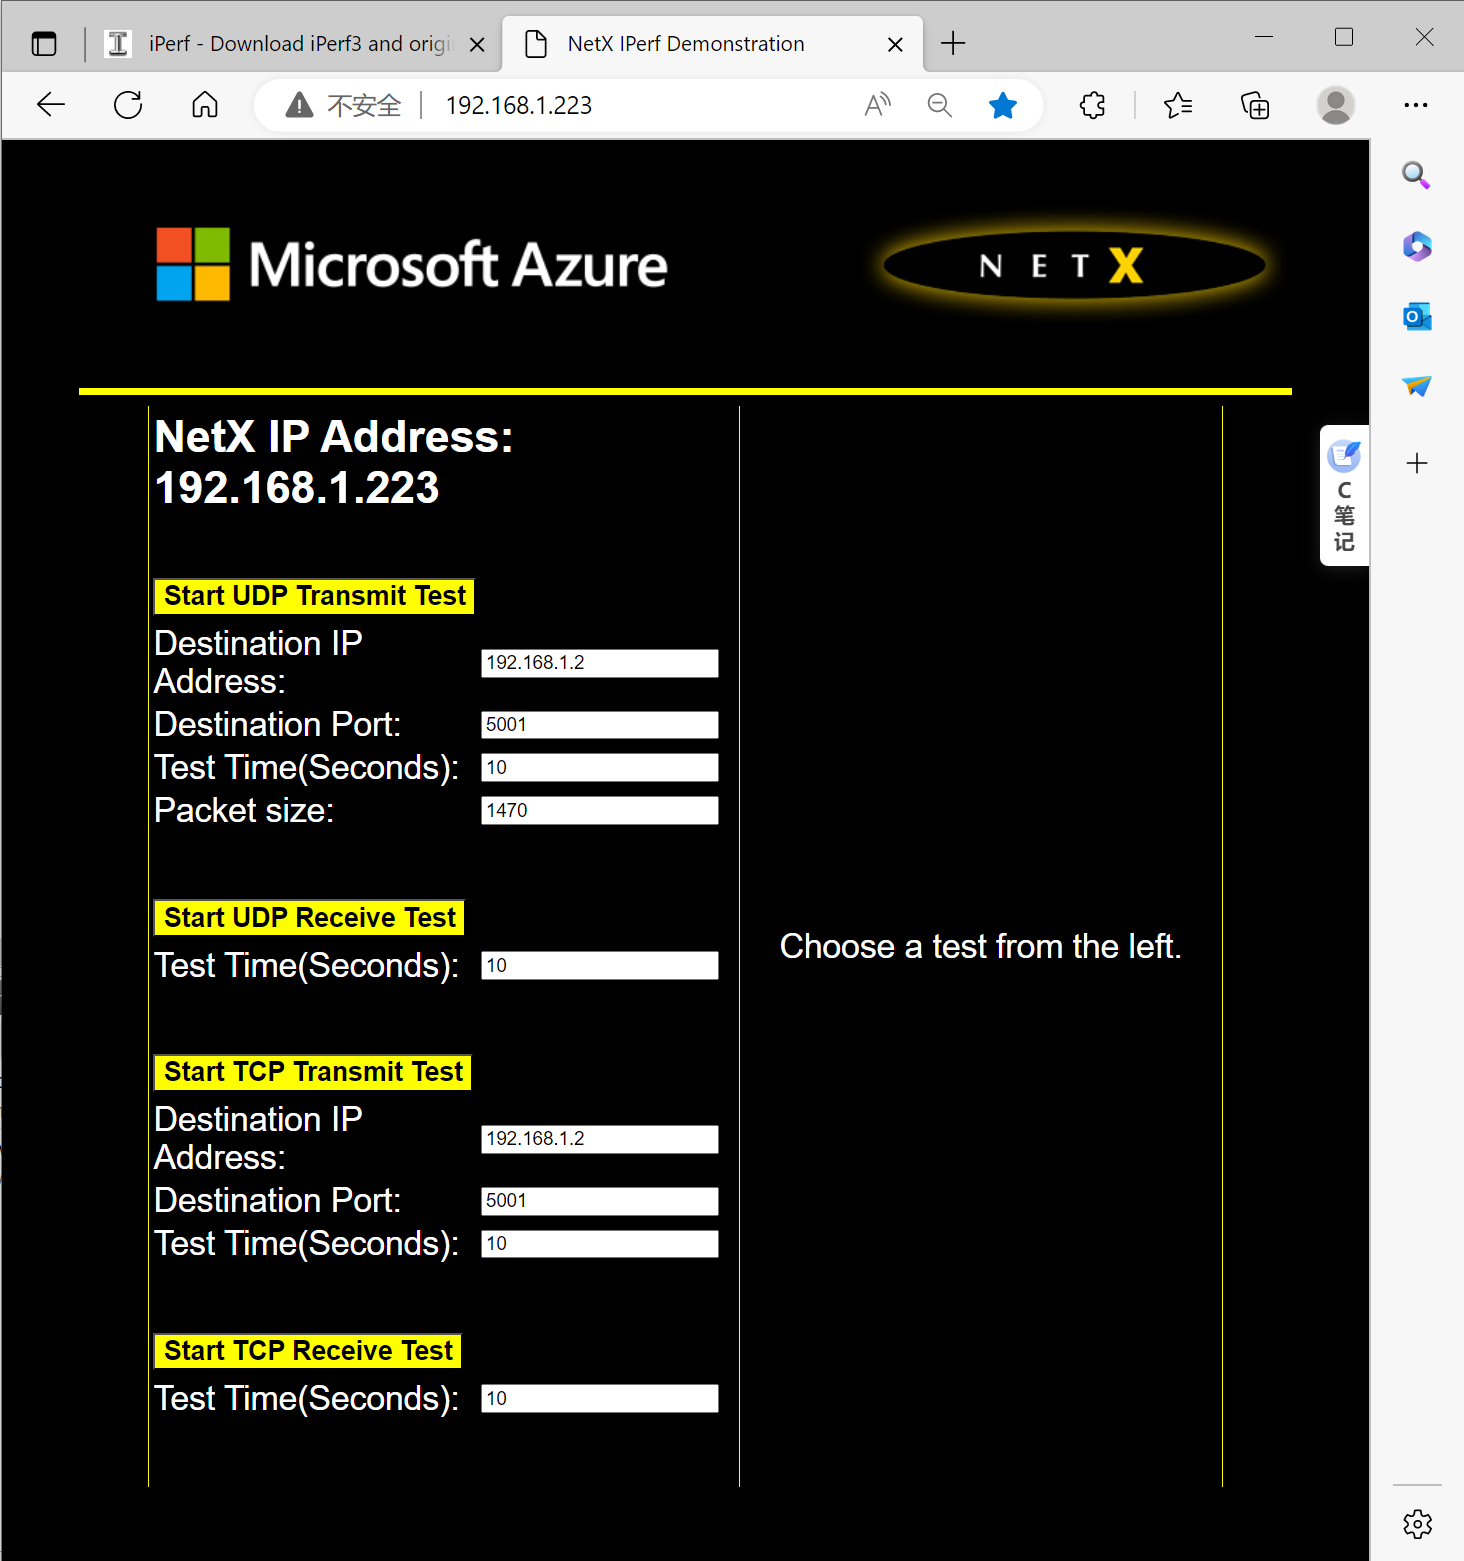Viewport: 1464px width, 1561px height.
Task: Open the Collections panel
Action: 1255,105
